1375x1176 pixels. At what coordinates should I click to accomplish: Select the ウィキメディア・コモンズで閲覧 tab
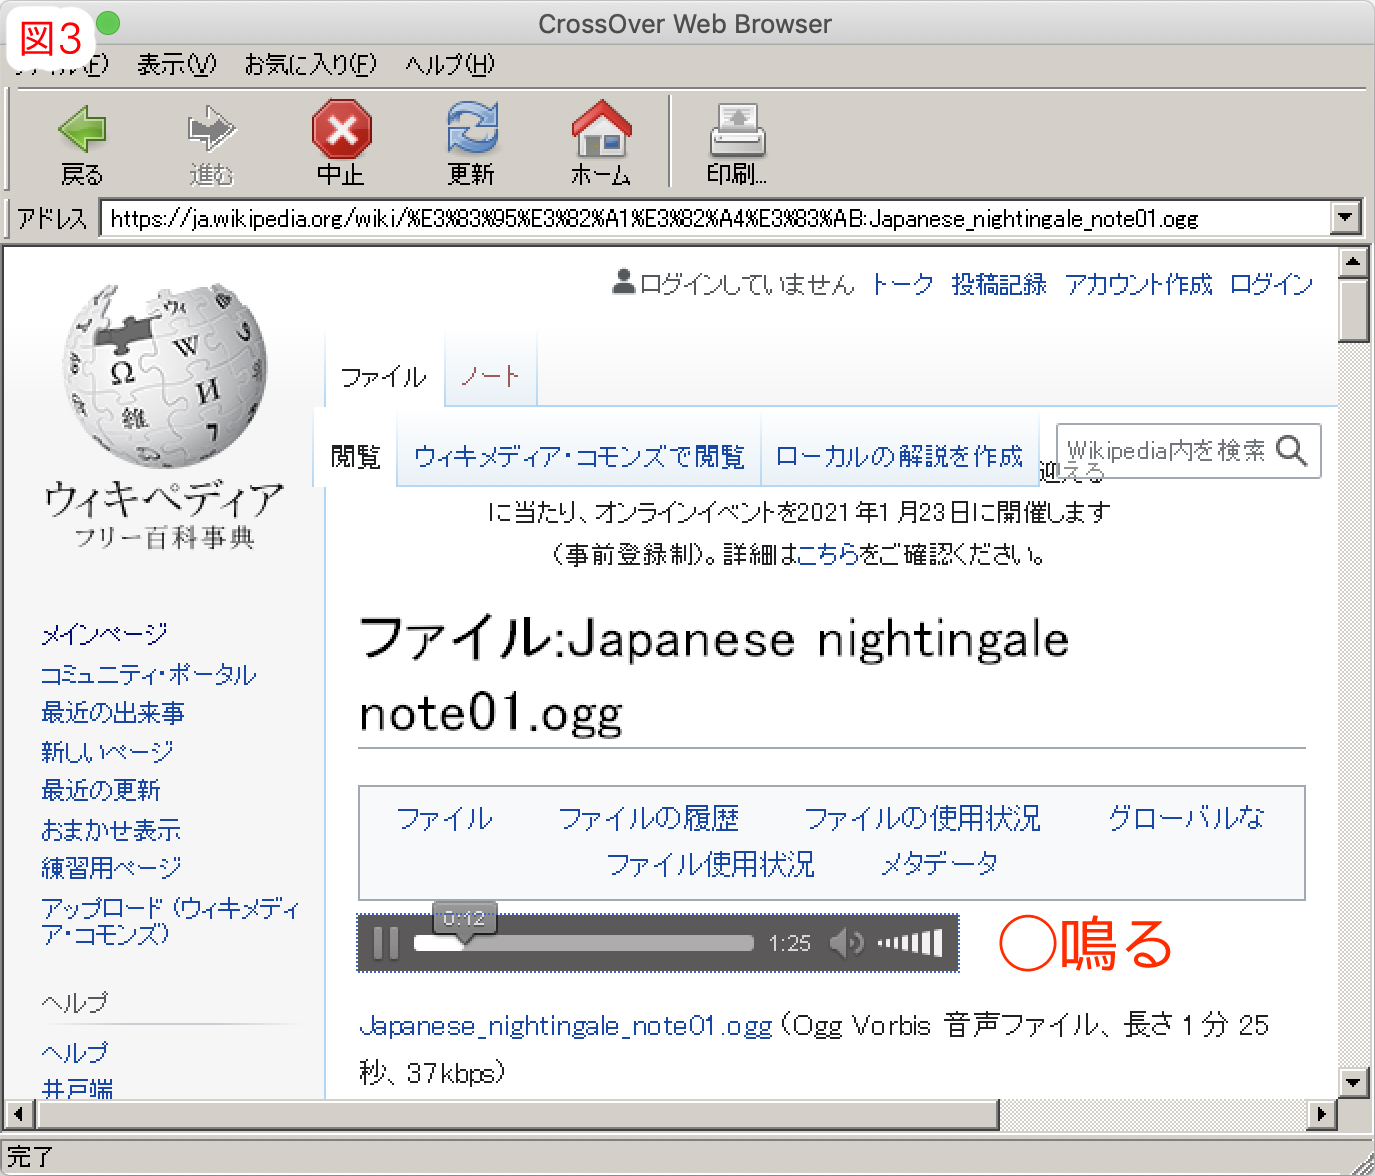[579, 457]
